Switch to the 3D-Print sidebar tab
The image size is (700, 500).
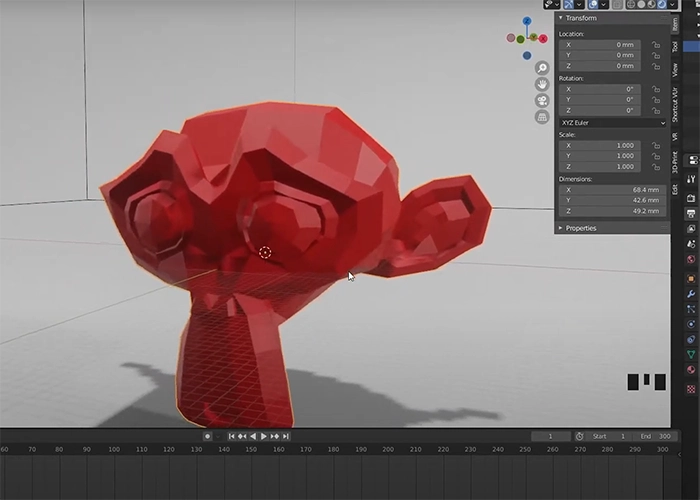point(674,161)
